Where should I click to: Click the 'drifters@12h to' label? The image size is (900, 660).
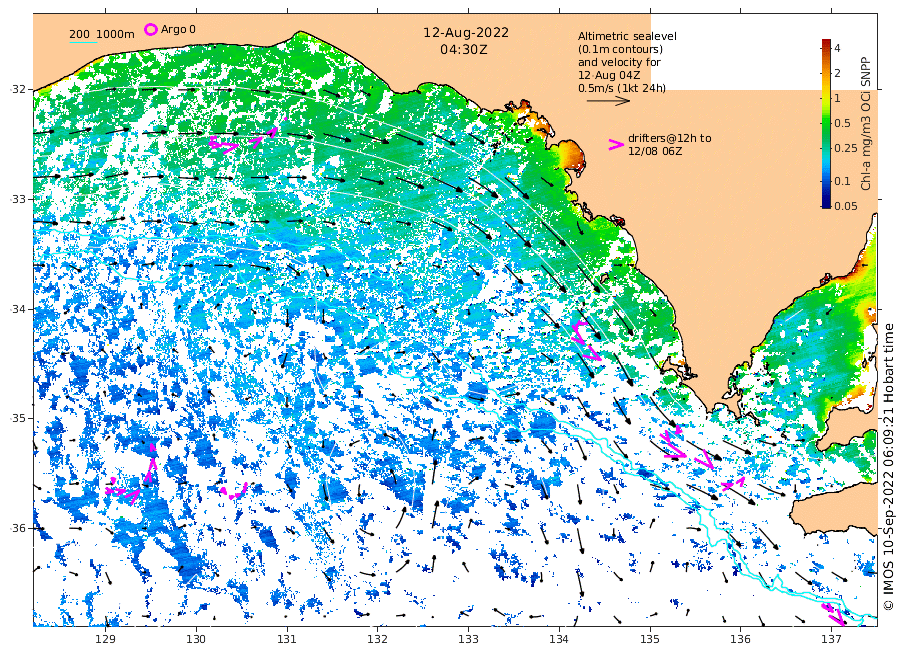pyautogui.click(x=669, y=138)
